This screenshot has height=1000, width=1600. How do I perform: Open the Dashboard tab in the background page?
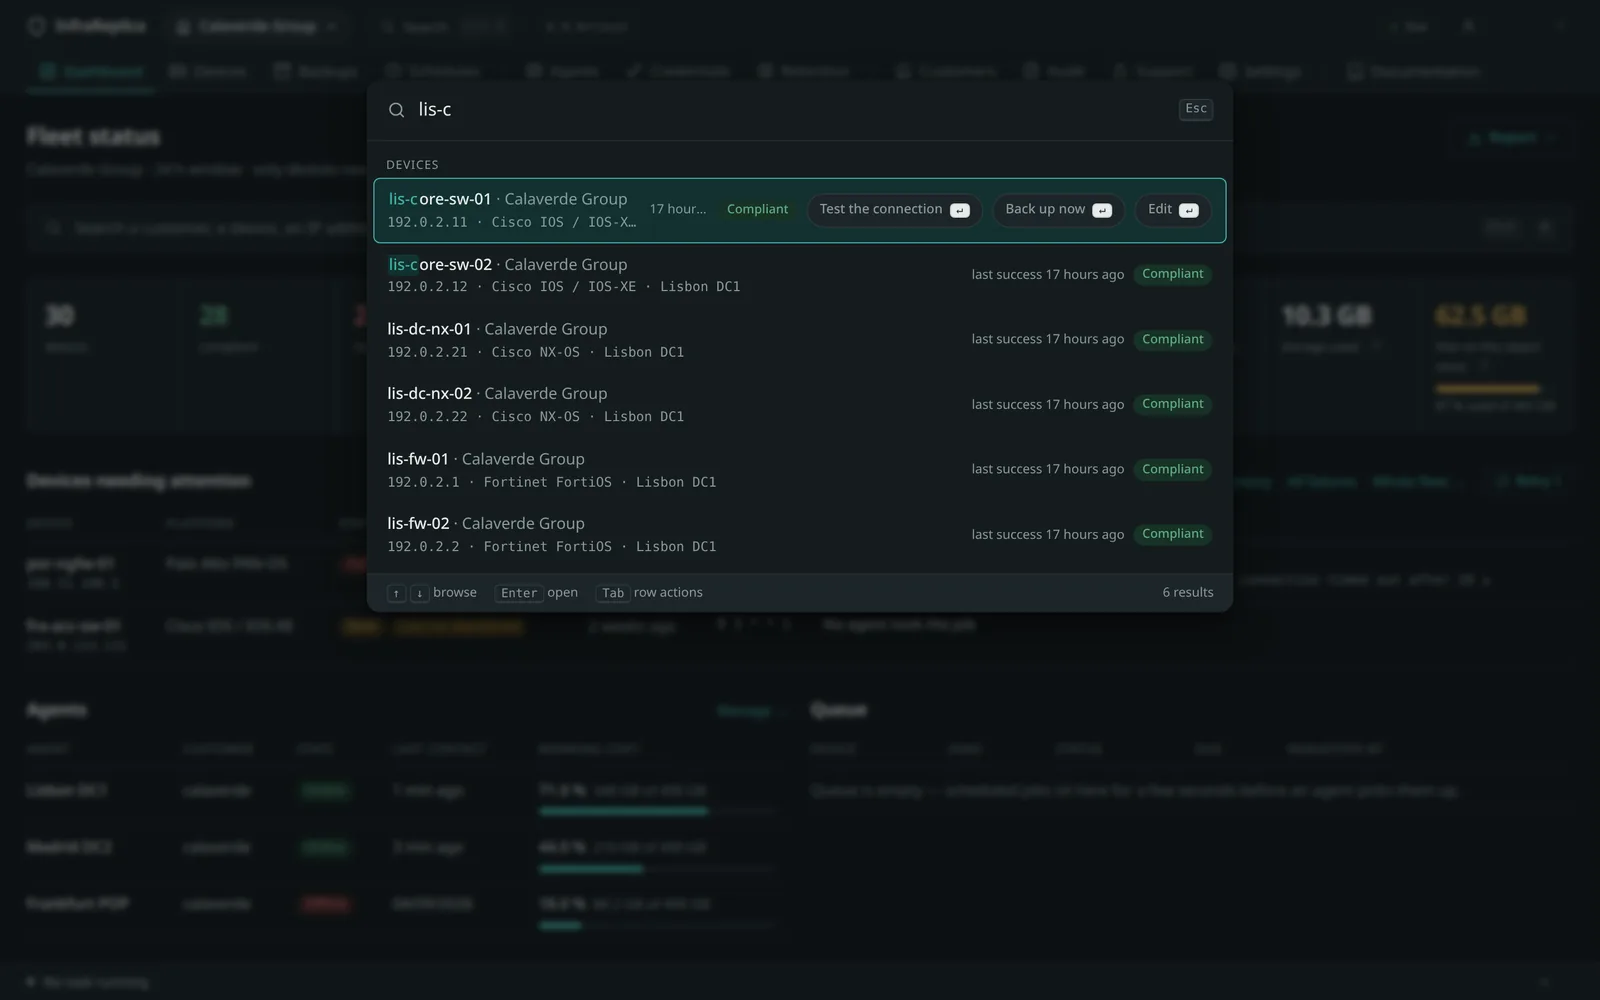[91, 72]
